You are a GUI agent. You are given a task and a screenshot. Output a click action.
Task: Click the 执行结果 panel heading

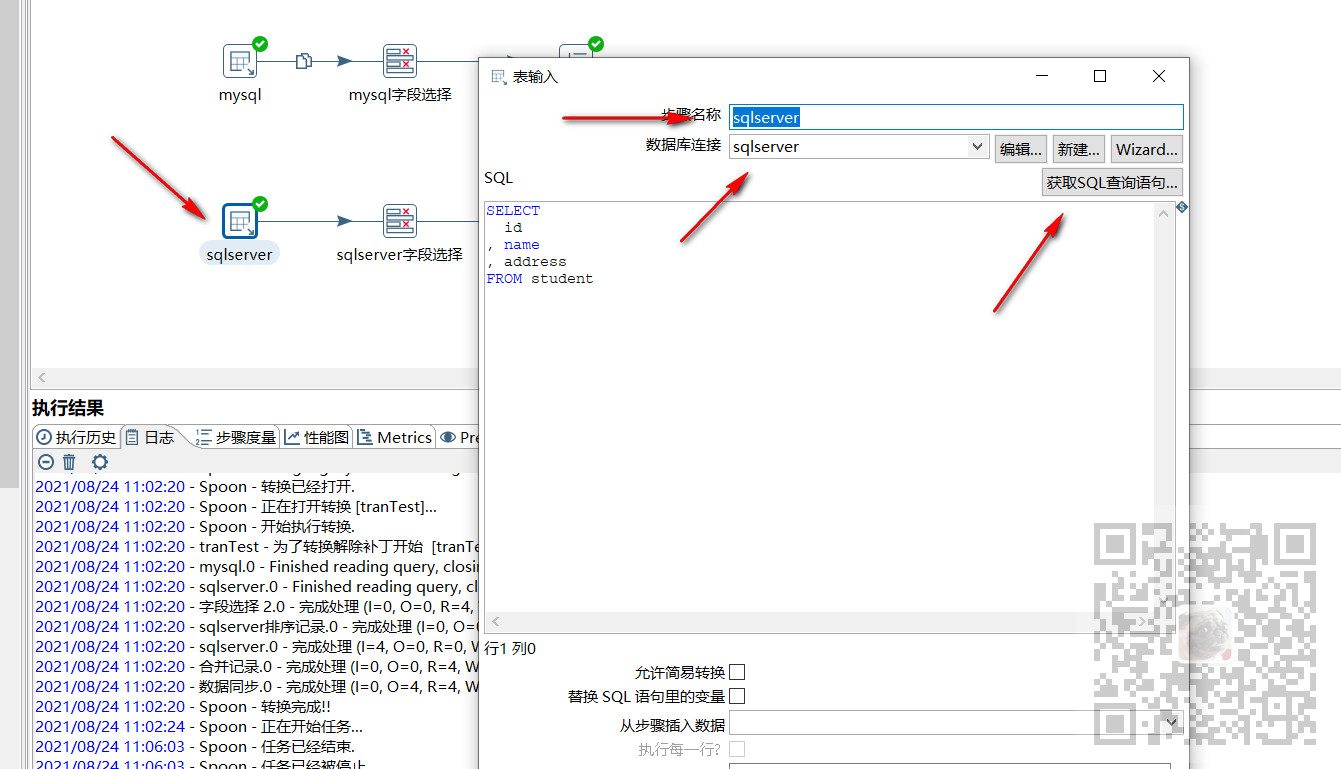tap(68, 408)
